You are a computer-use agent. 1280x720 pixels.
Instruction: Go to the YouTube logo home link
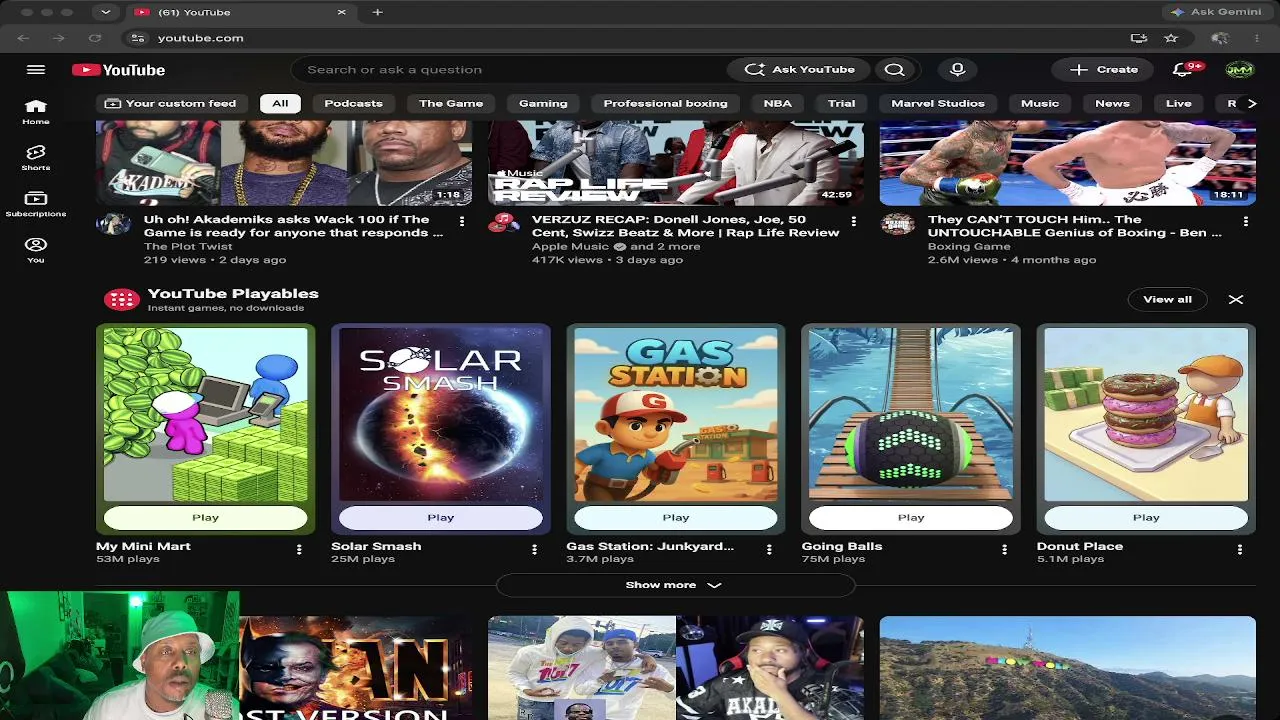pos(119,70)
